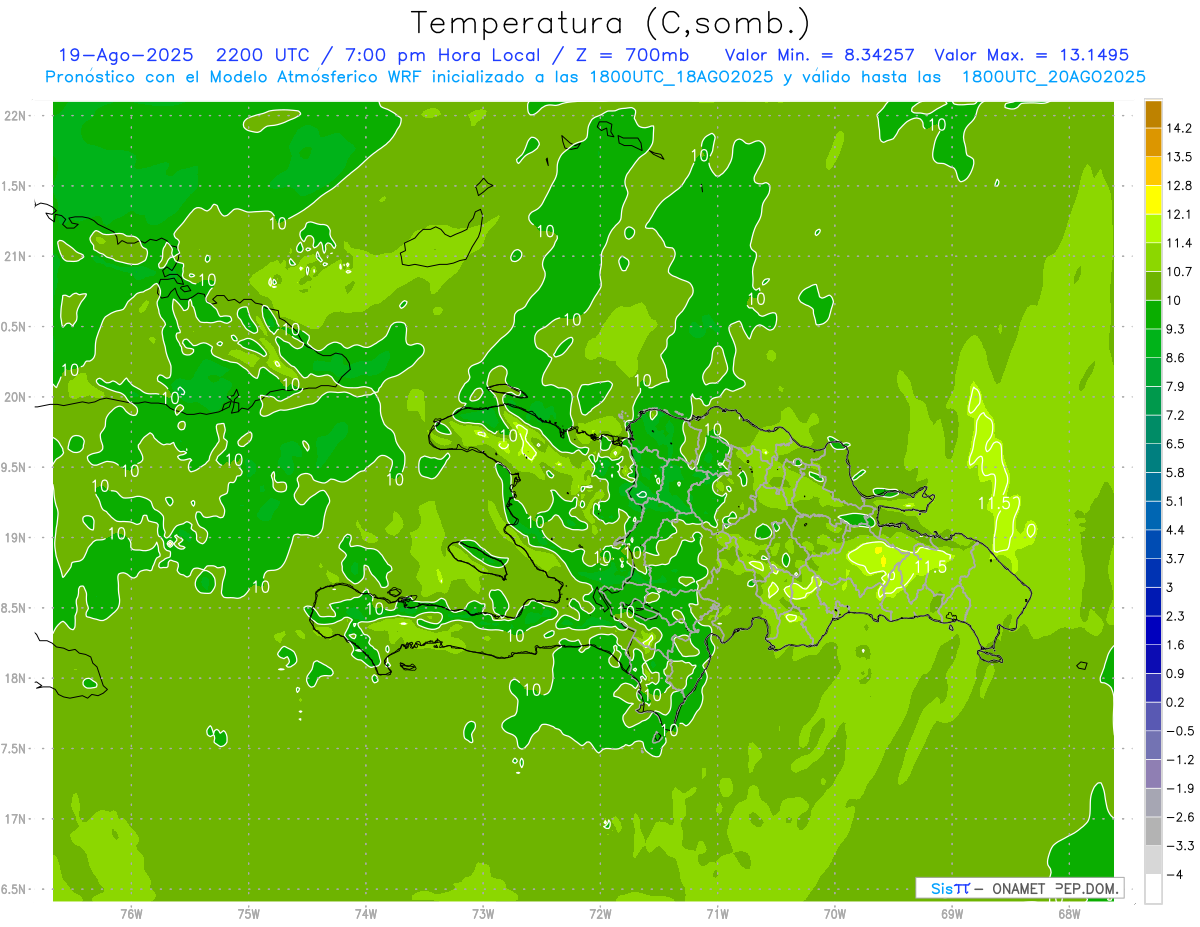This screenshot has width=1200, height=927.
Task: Select the 'Z = 700mb' level text
Action: (633, 56)
